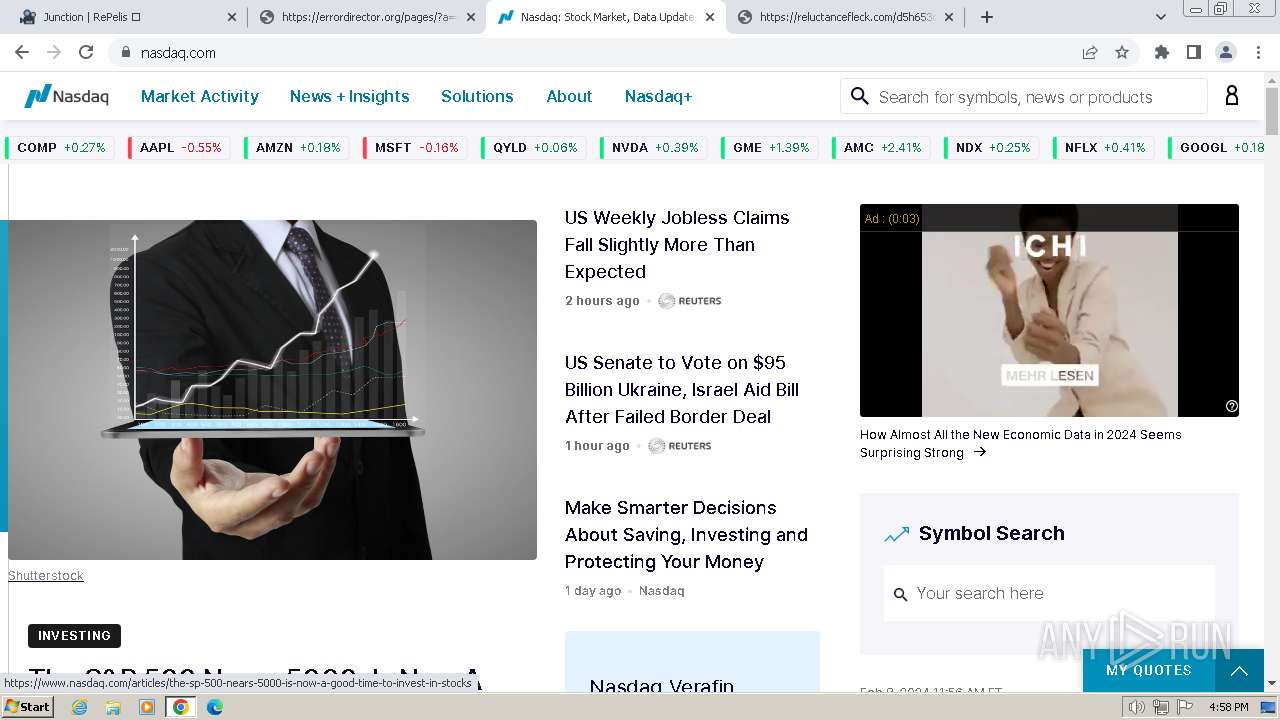Open the Chrome three-dot menu
Image resolution: width=1280 pixels, height=720 pixels.
(1257, 52)
